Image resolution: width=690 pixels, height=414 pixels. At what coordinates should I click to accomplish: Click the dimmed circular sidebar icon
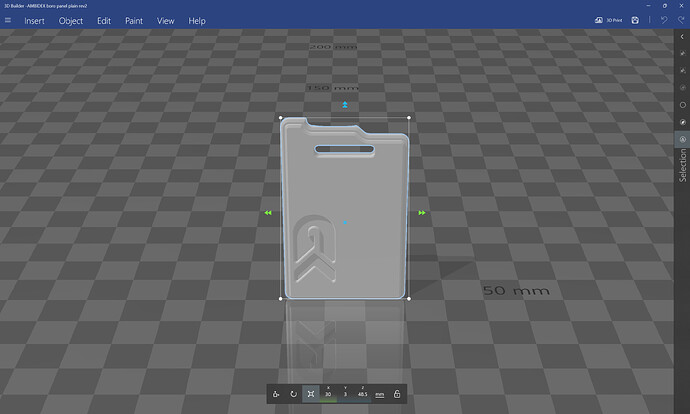(683, 88)
